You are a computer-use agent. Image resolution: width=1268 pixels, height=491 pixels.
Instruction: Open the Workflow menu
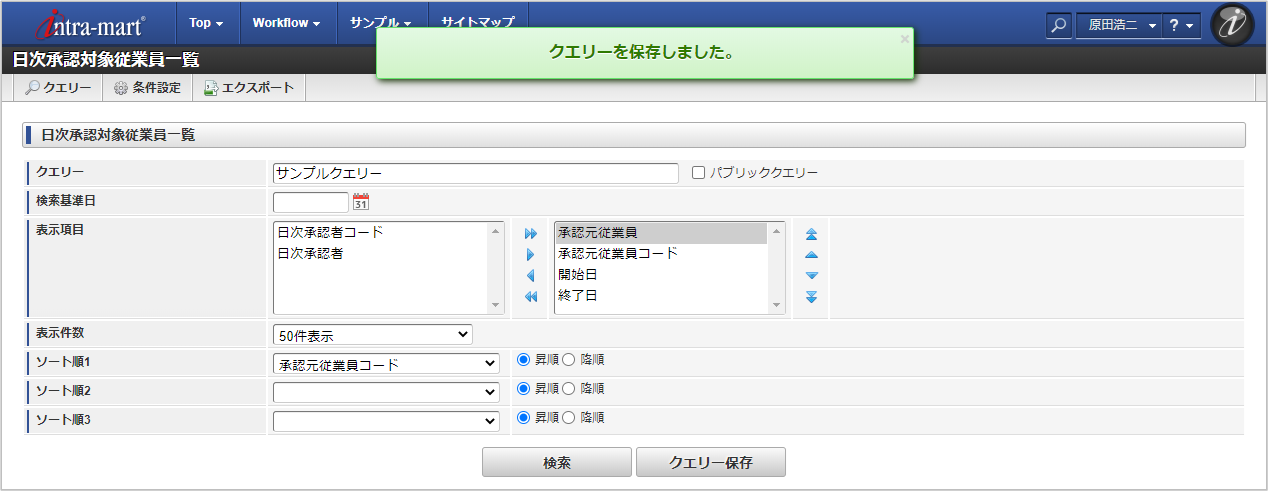point(286,22)
